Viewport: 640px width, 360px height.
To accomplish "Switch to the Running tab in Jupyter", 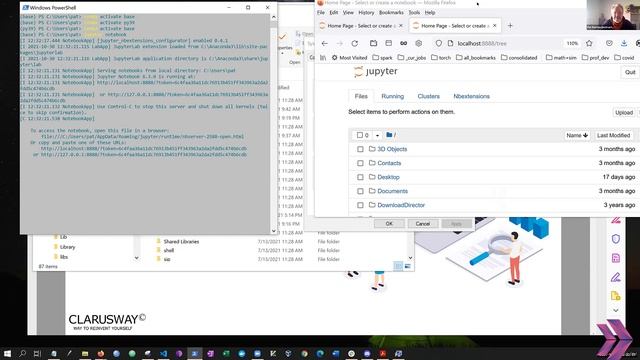I will [393, 96].
